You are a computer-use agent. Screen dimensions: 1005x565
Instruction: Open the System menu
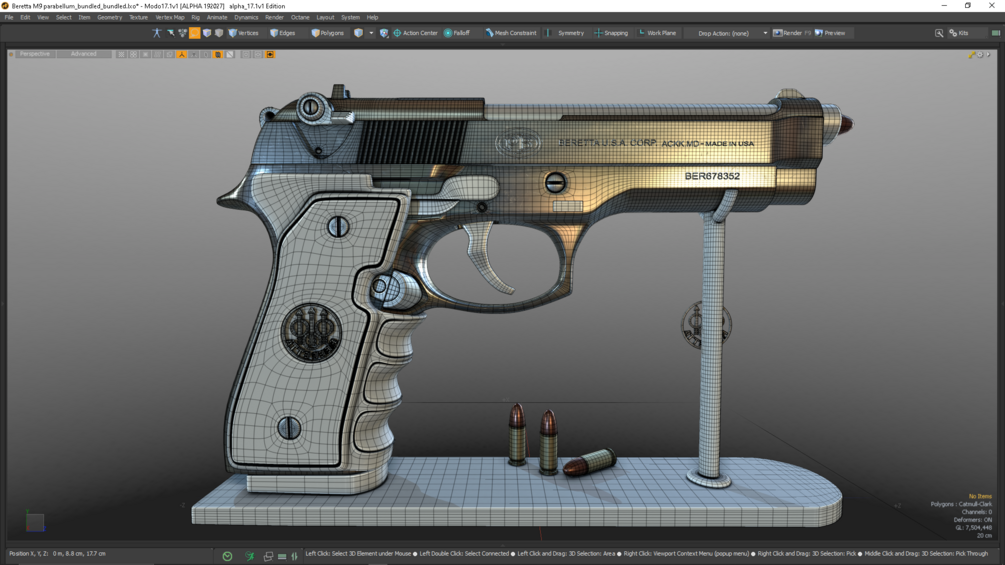click(x=350, y=17)
